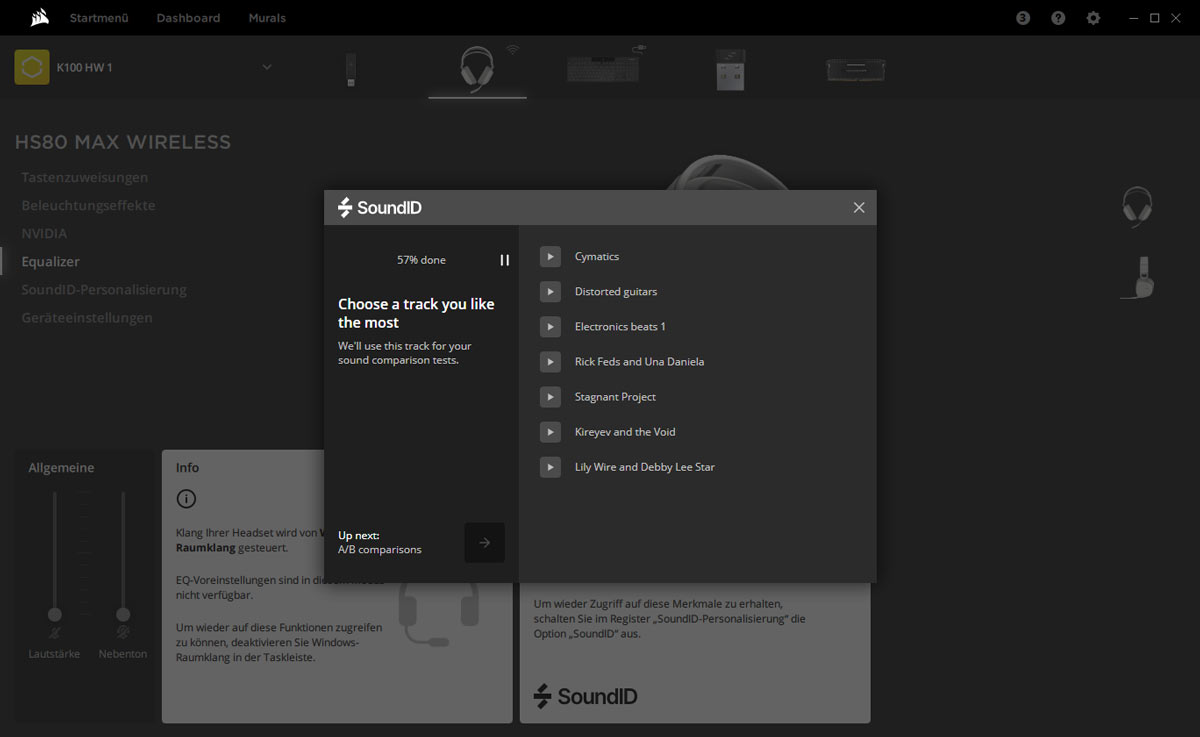Adjust the Nebenton sidetone slider
The image size is (1200, 737).
pos(123,614)
